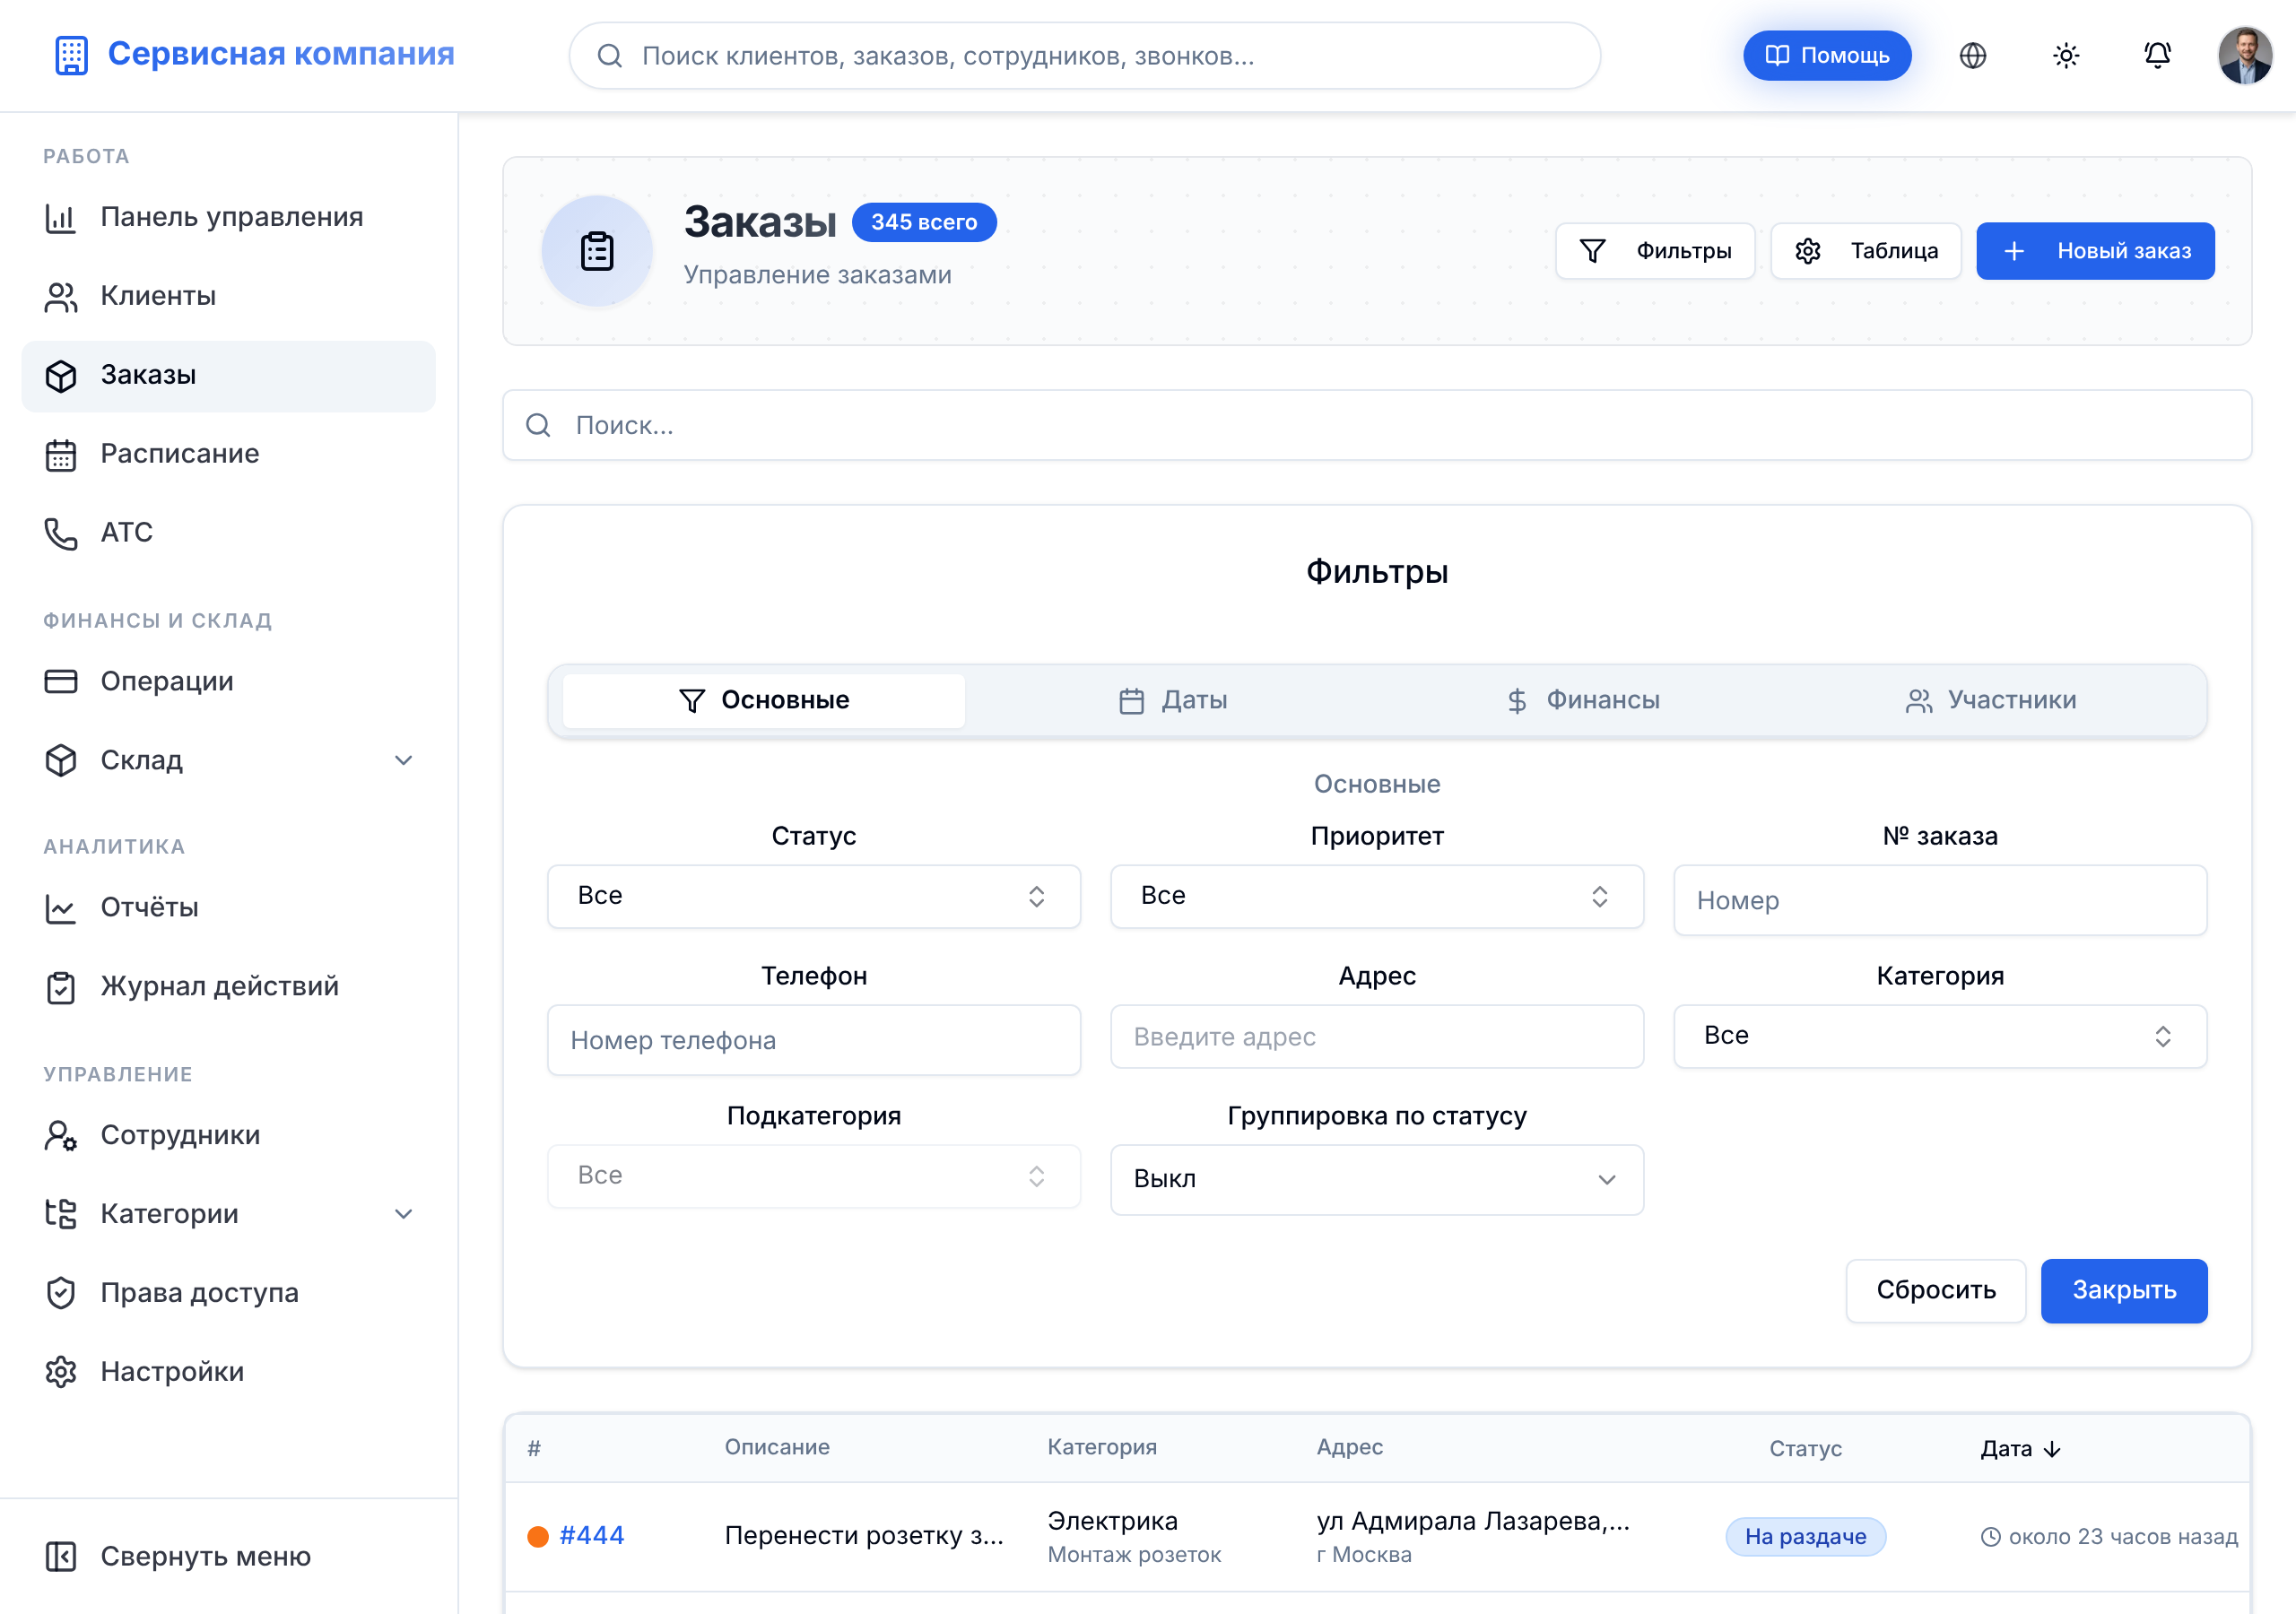Open Расписание calendar page

click(x=228, y=454)
